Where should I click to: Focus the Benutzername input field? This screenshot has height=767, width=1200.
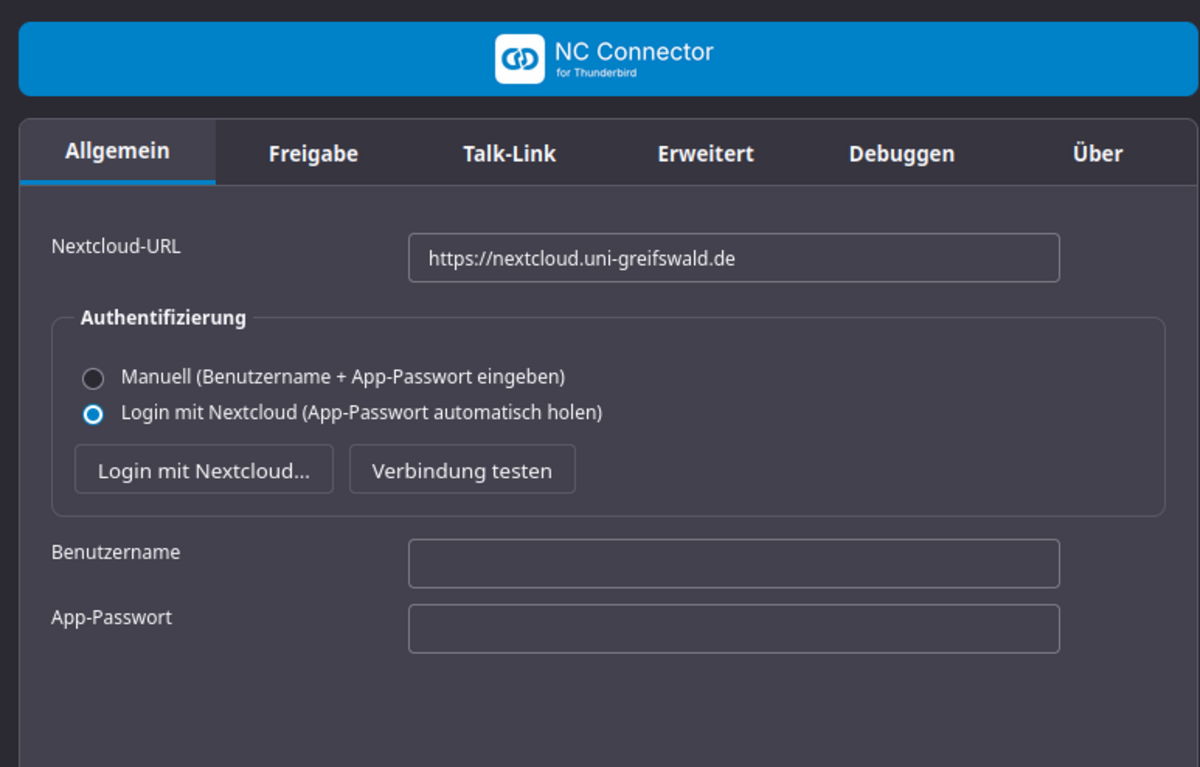tap(733, 564)
